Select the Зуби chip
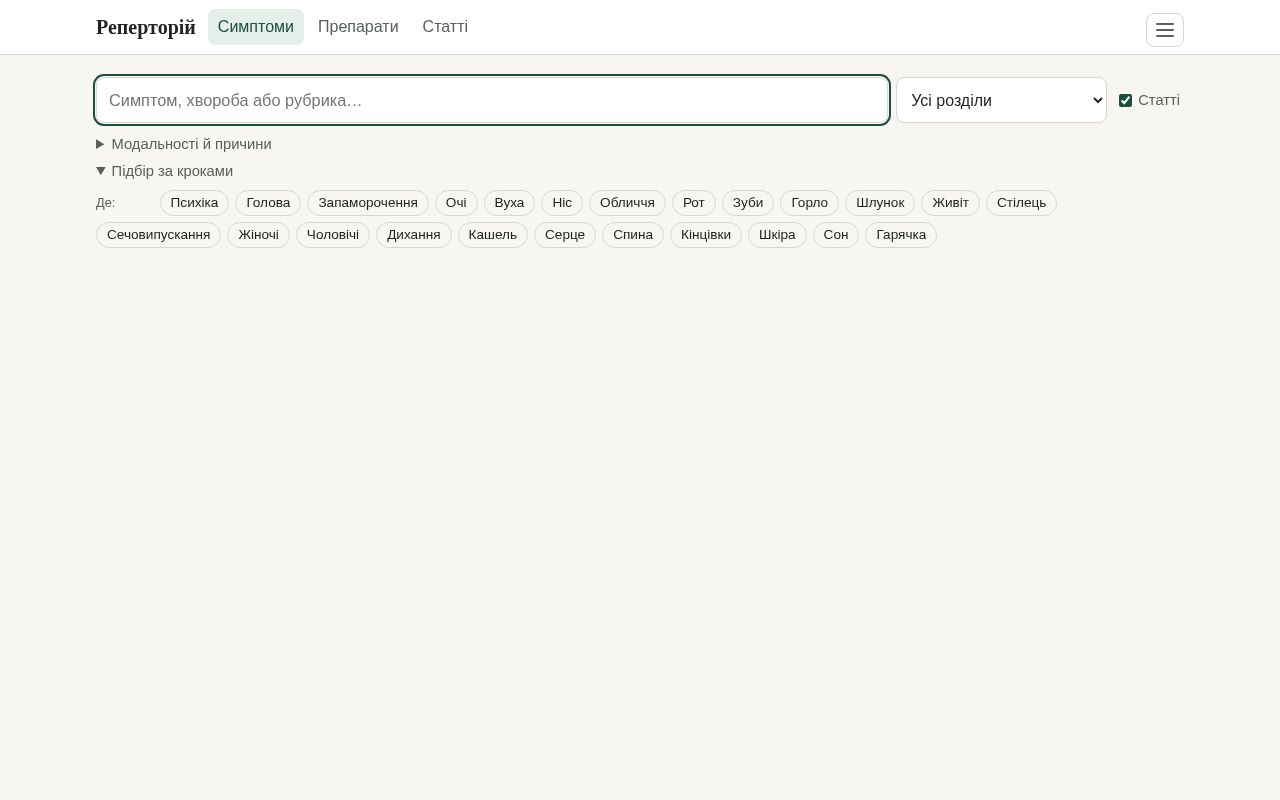1280x800 pixels. (x=748, y=203)
